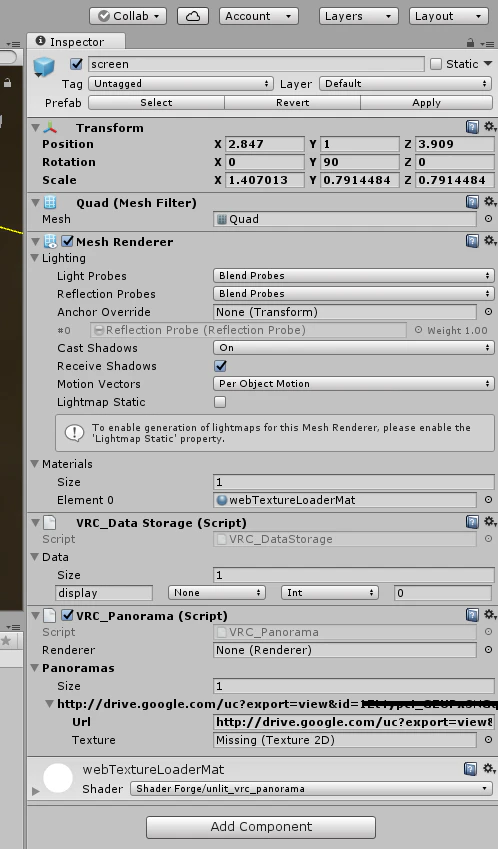The width and height of the screenshot is (498, 849).
Task: Click the 'display' data name field
Action: (103, 593)
